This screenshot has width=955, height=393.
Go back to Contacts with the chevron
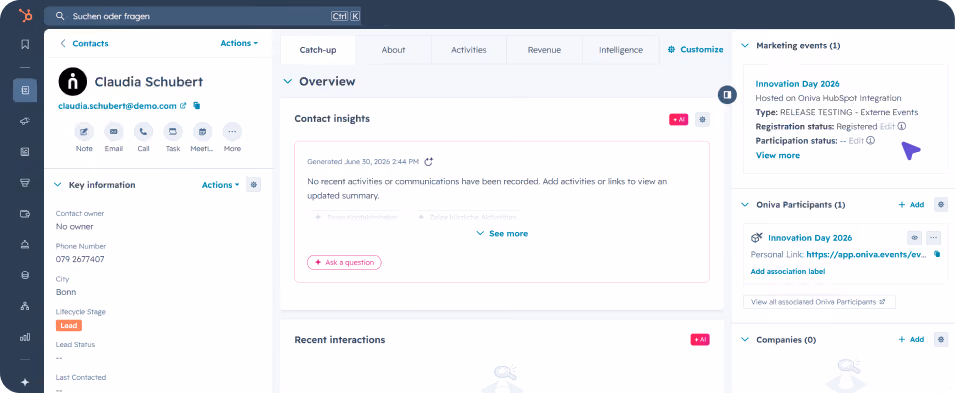[x=62, y=43]
